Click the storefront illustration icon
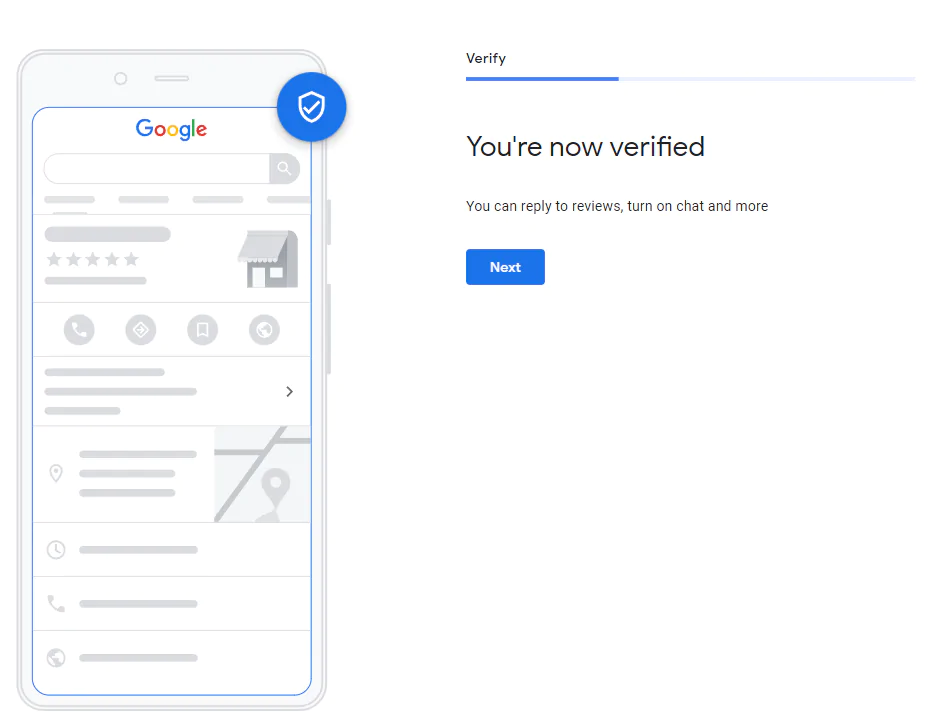The width and height of the screenshot is (929, 724). tap(268, 259)
